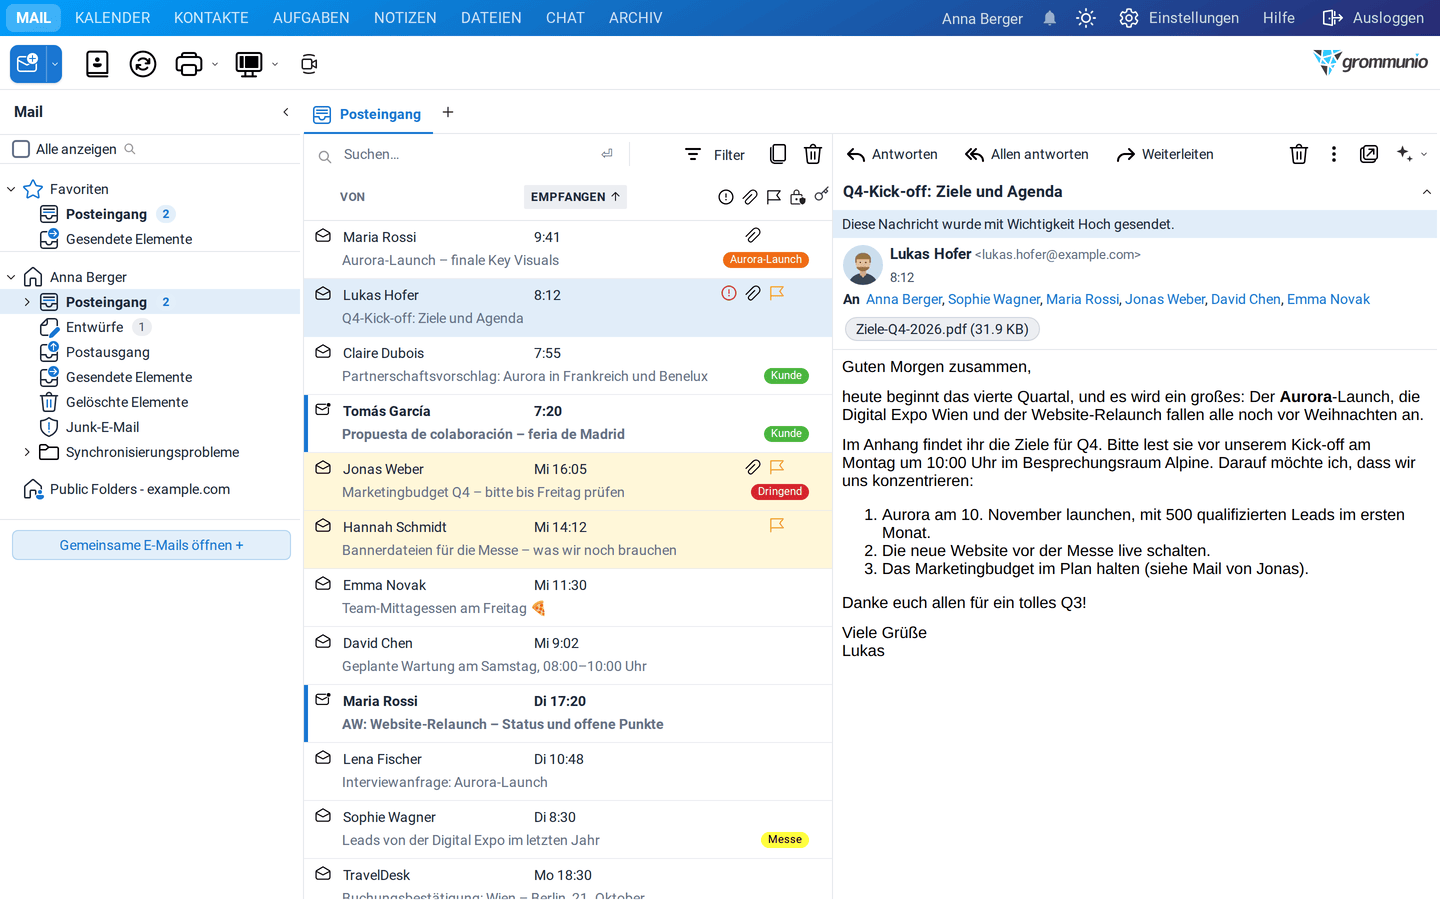The width and height of the screenshot is (1440, 900).
Task: Click the AI sparkle icon
Action: click(1405, 154)
